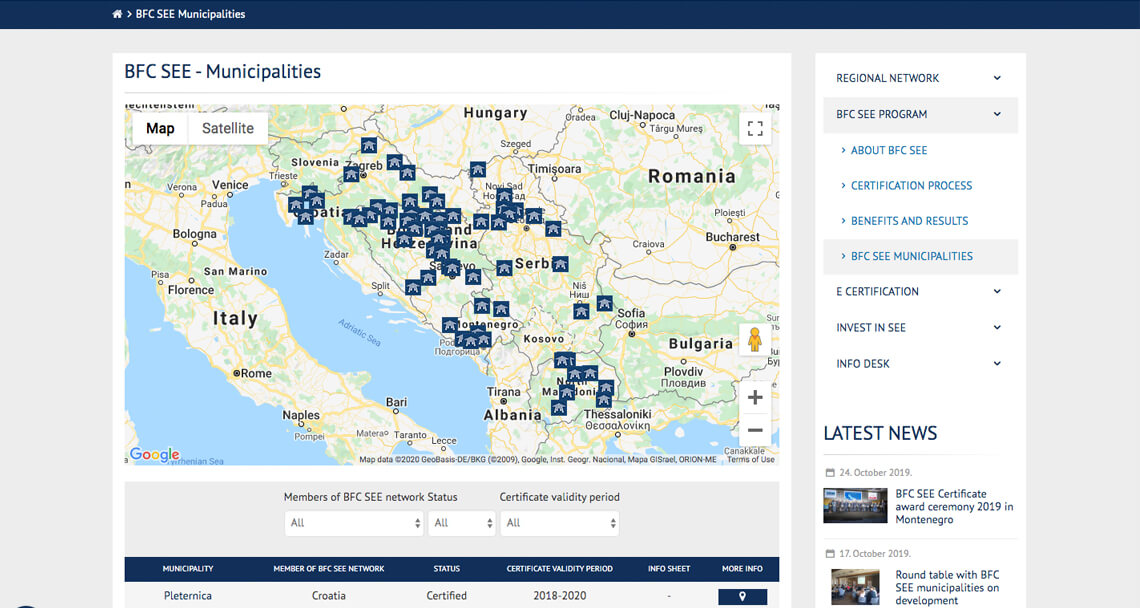This screenshot has width=1140, height=608.
Task: Click the home icon in breadcrumb
Action: click(x=117, y=14)
